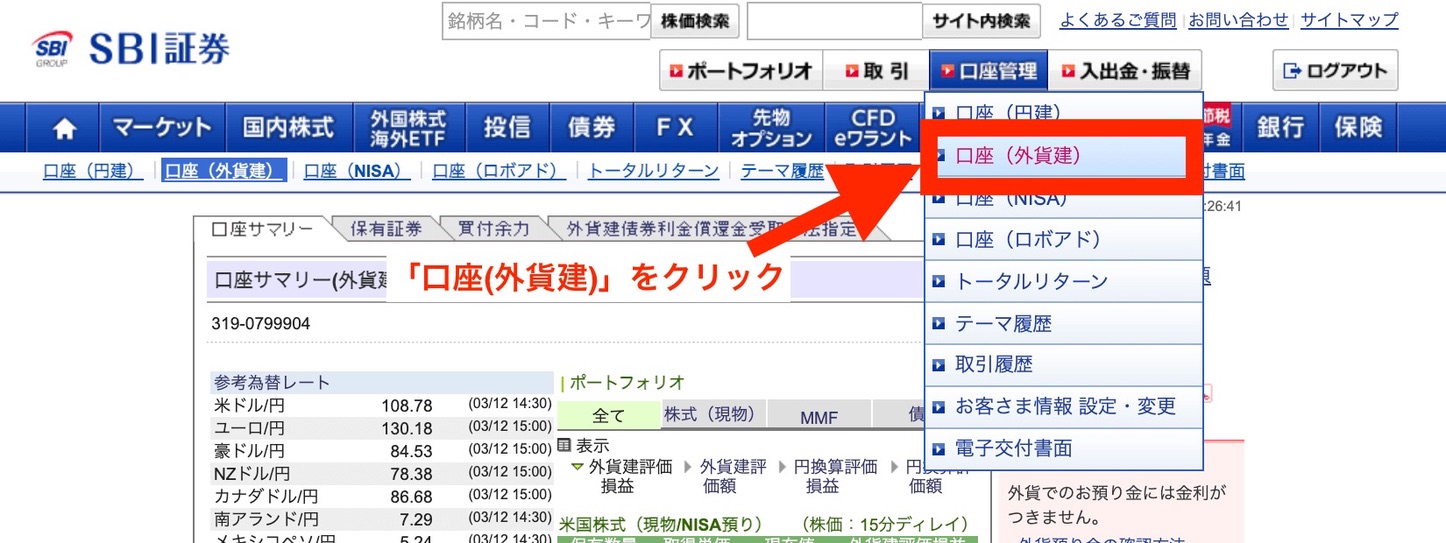
Task: Click the SBI証券 logo
Action: [131, 49]
